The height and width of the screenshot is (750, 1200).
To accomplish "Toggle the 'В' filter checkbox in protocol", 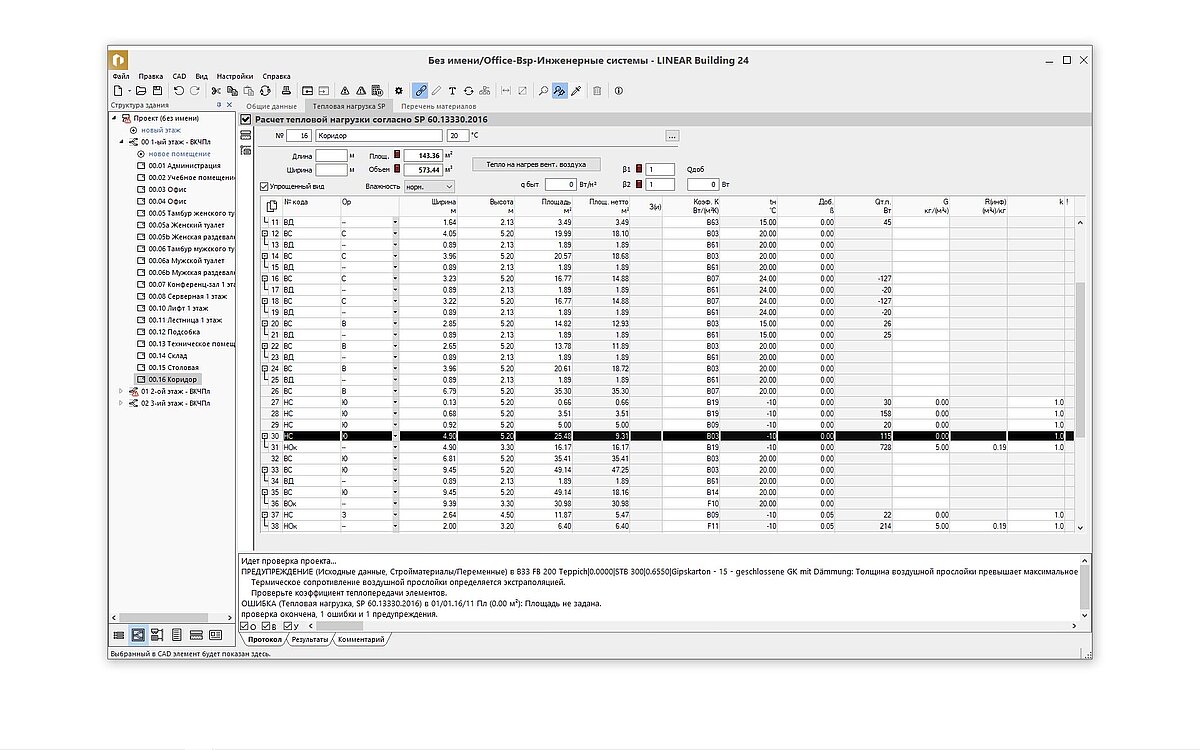I will [266, 625].
